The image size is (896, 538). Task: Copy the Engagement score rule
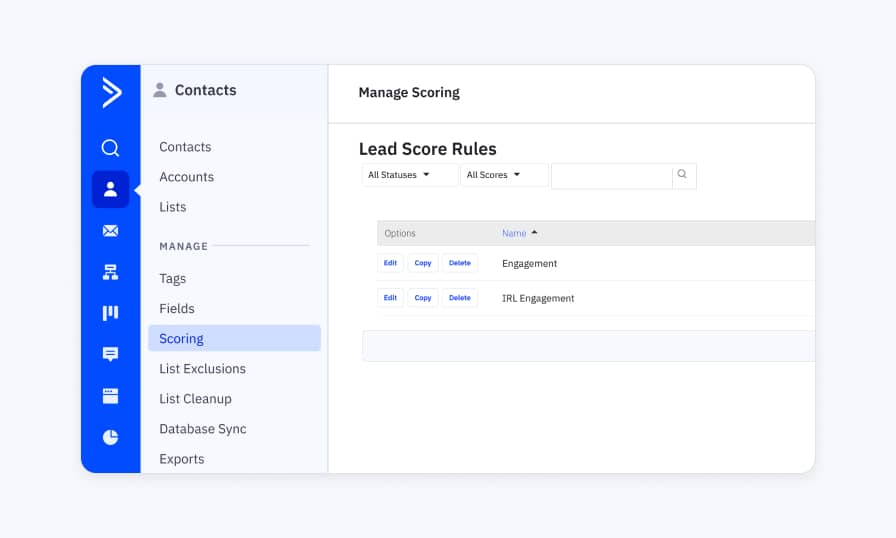pyautogui.click(x=423, y=264)
